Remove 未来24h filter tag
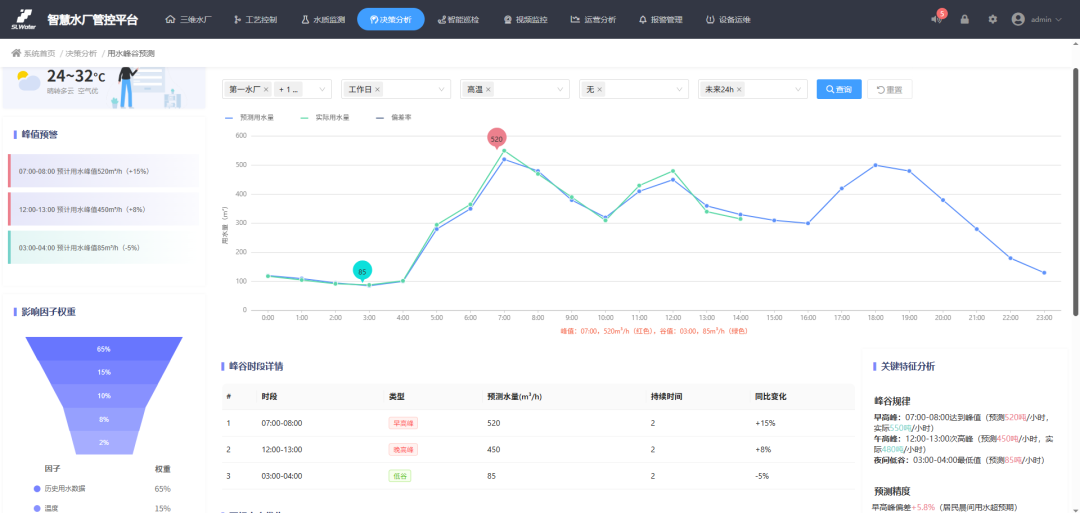Viewport: 1080px width, 513px height. click(739, 90)
